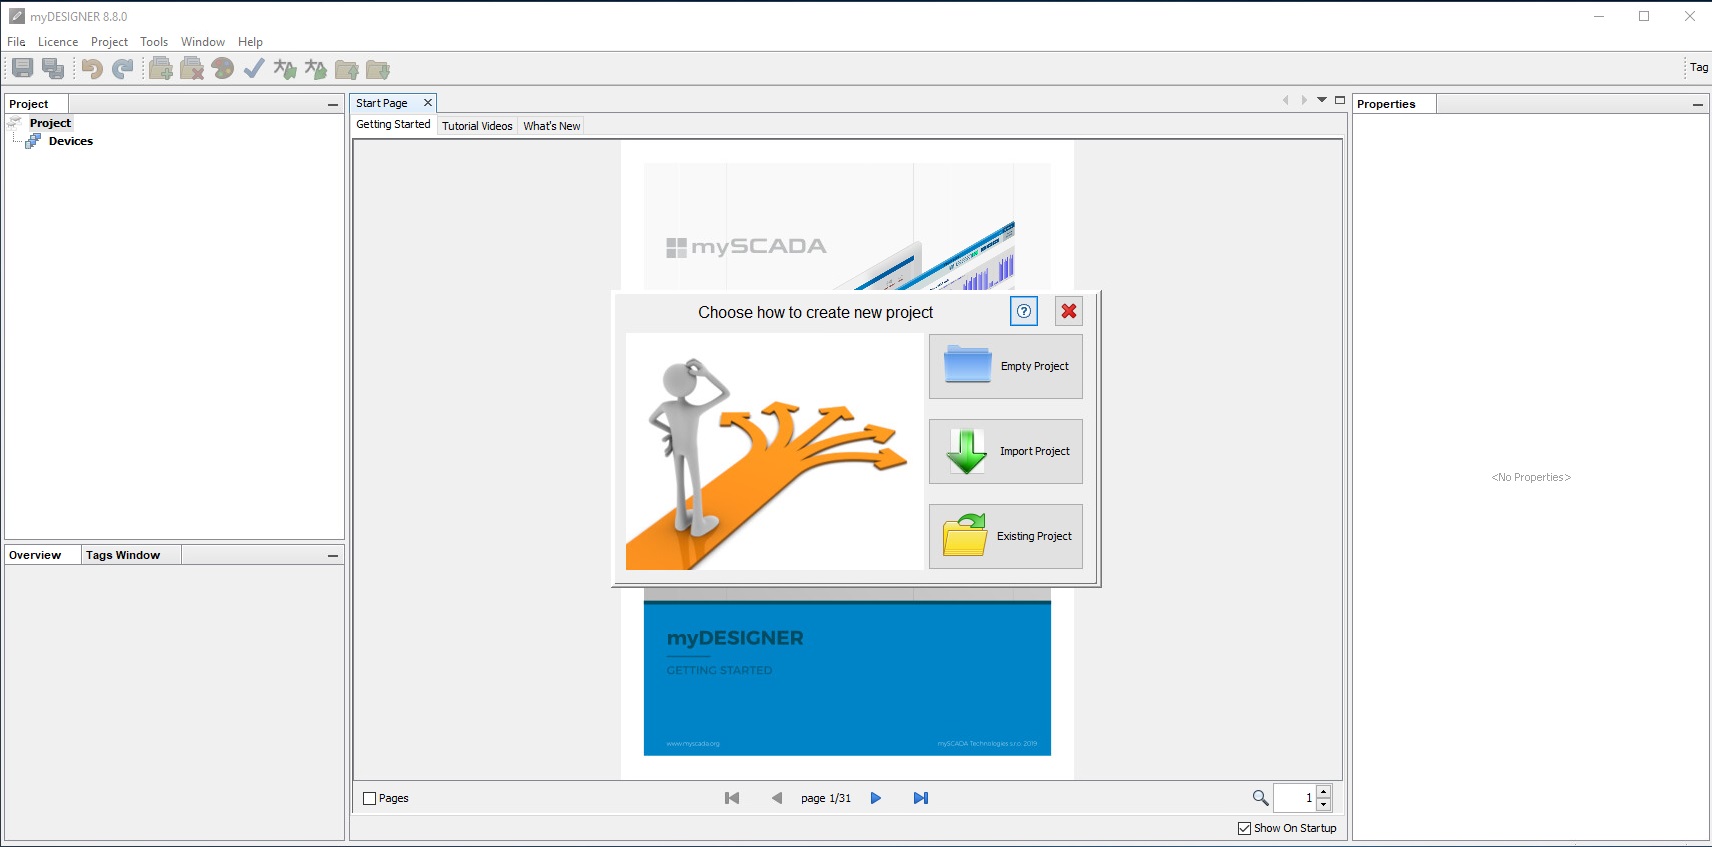Choose the Empty Project option
The image size is (1712, 847).
(1006, 366)
